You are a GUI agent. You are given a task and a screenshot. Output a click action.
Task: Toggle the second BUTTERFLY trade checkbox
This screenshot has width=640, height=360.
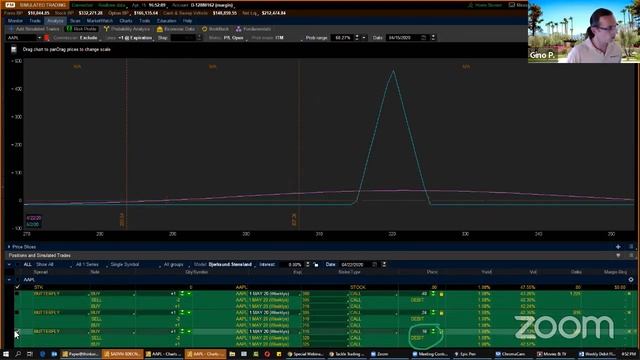click(17, 312)
